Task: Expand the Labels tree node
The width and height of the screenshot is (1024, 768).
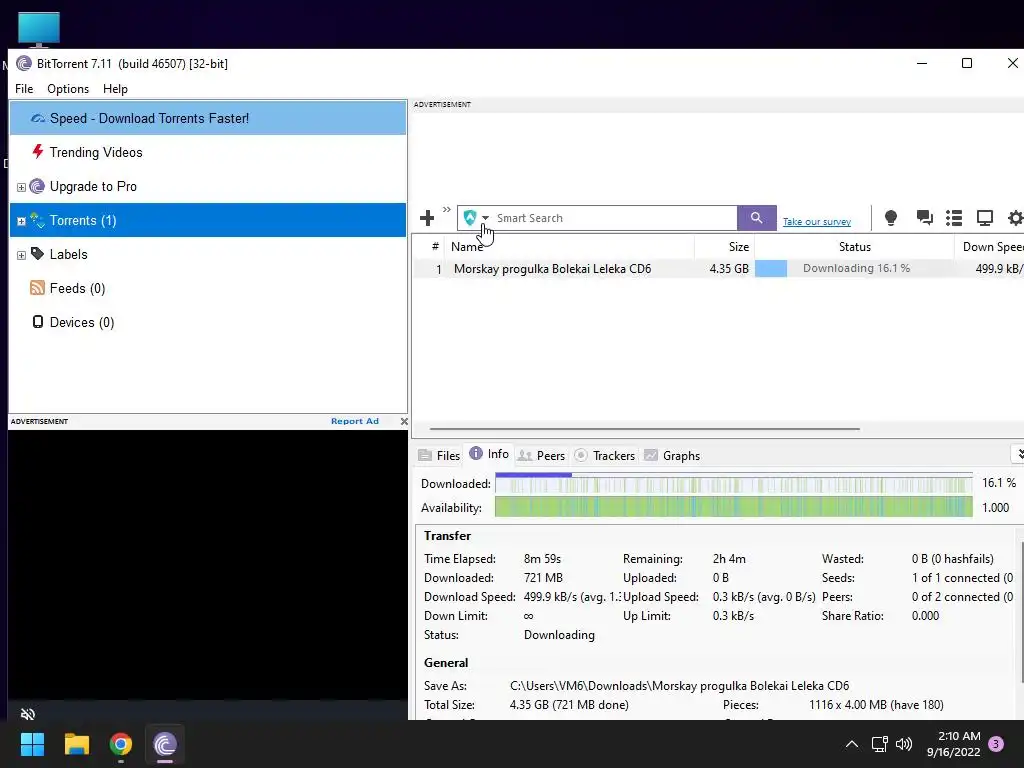Action: pyautogui.click(x=21, y=255)
